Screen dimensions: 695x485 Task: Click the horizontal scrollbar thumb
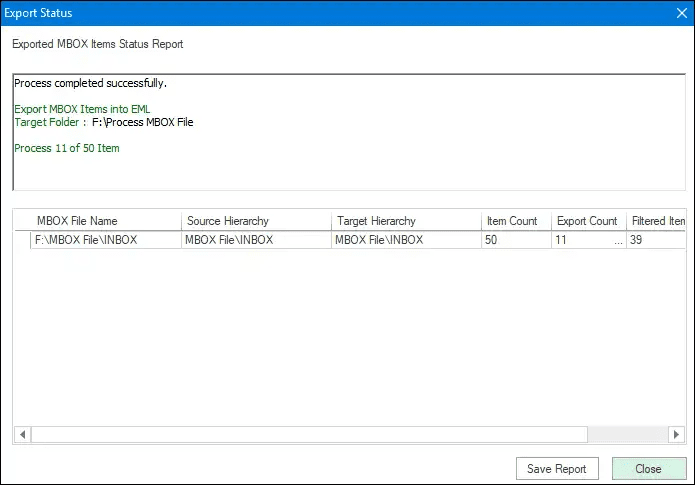point(309,434)
